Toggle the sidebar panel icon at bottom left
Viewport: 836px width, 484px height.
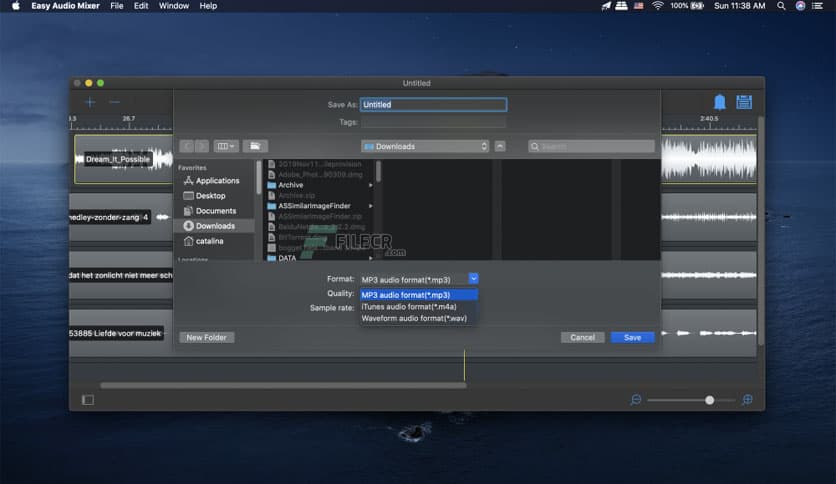click(88, 400)
